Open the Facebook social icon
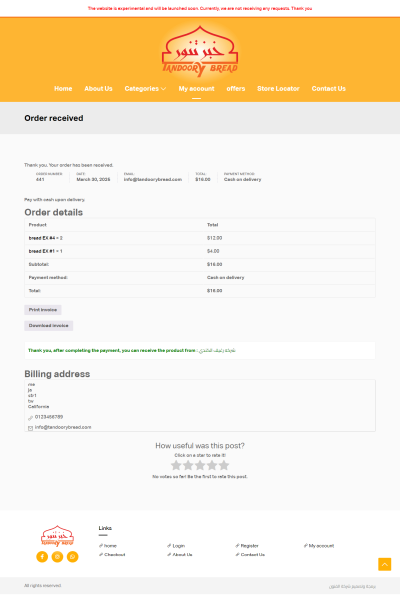Screen dimensions: 400x595 (42, 557)
